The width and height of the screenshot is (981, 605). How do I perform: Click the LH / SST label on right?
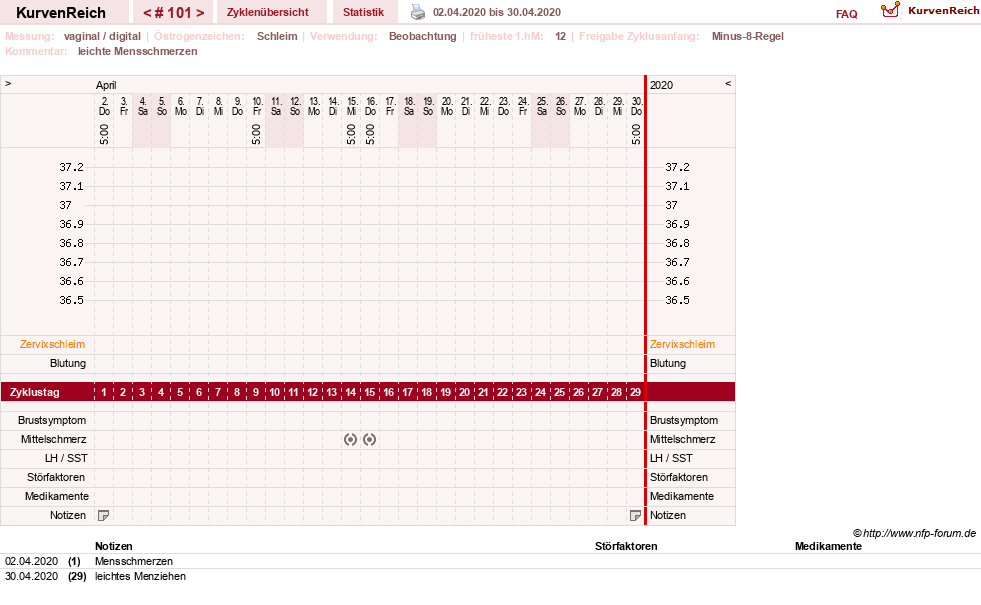click(x=671, y=459)
